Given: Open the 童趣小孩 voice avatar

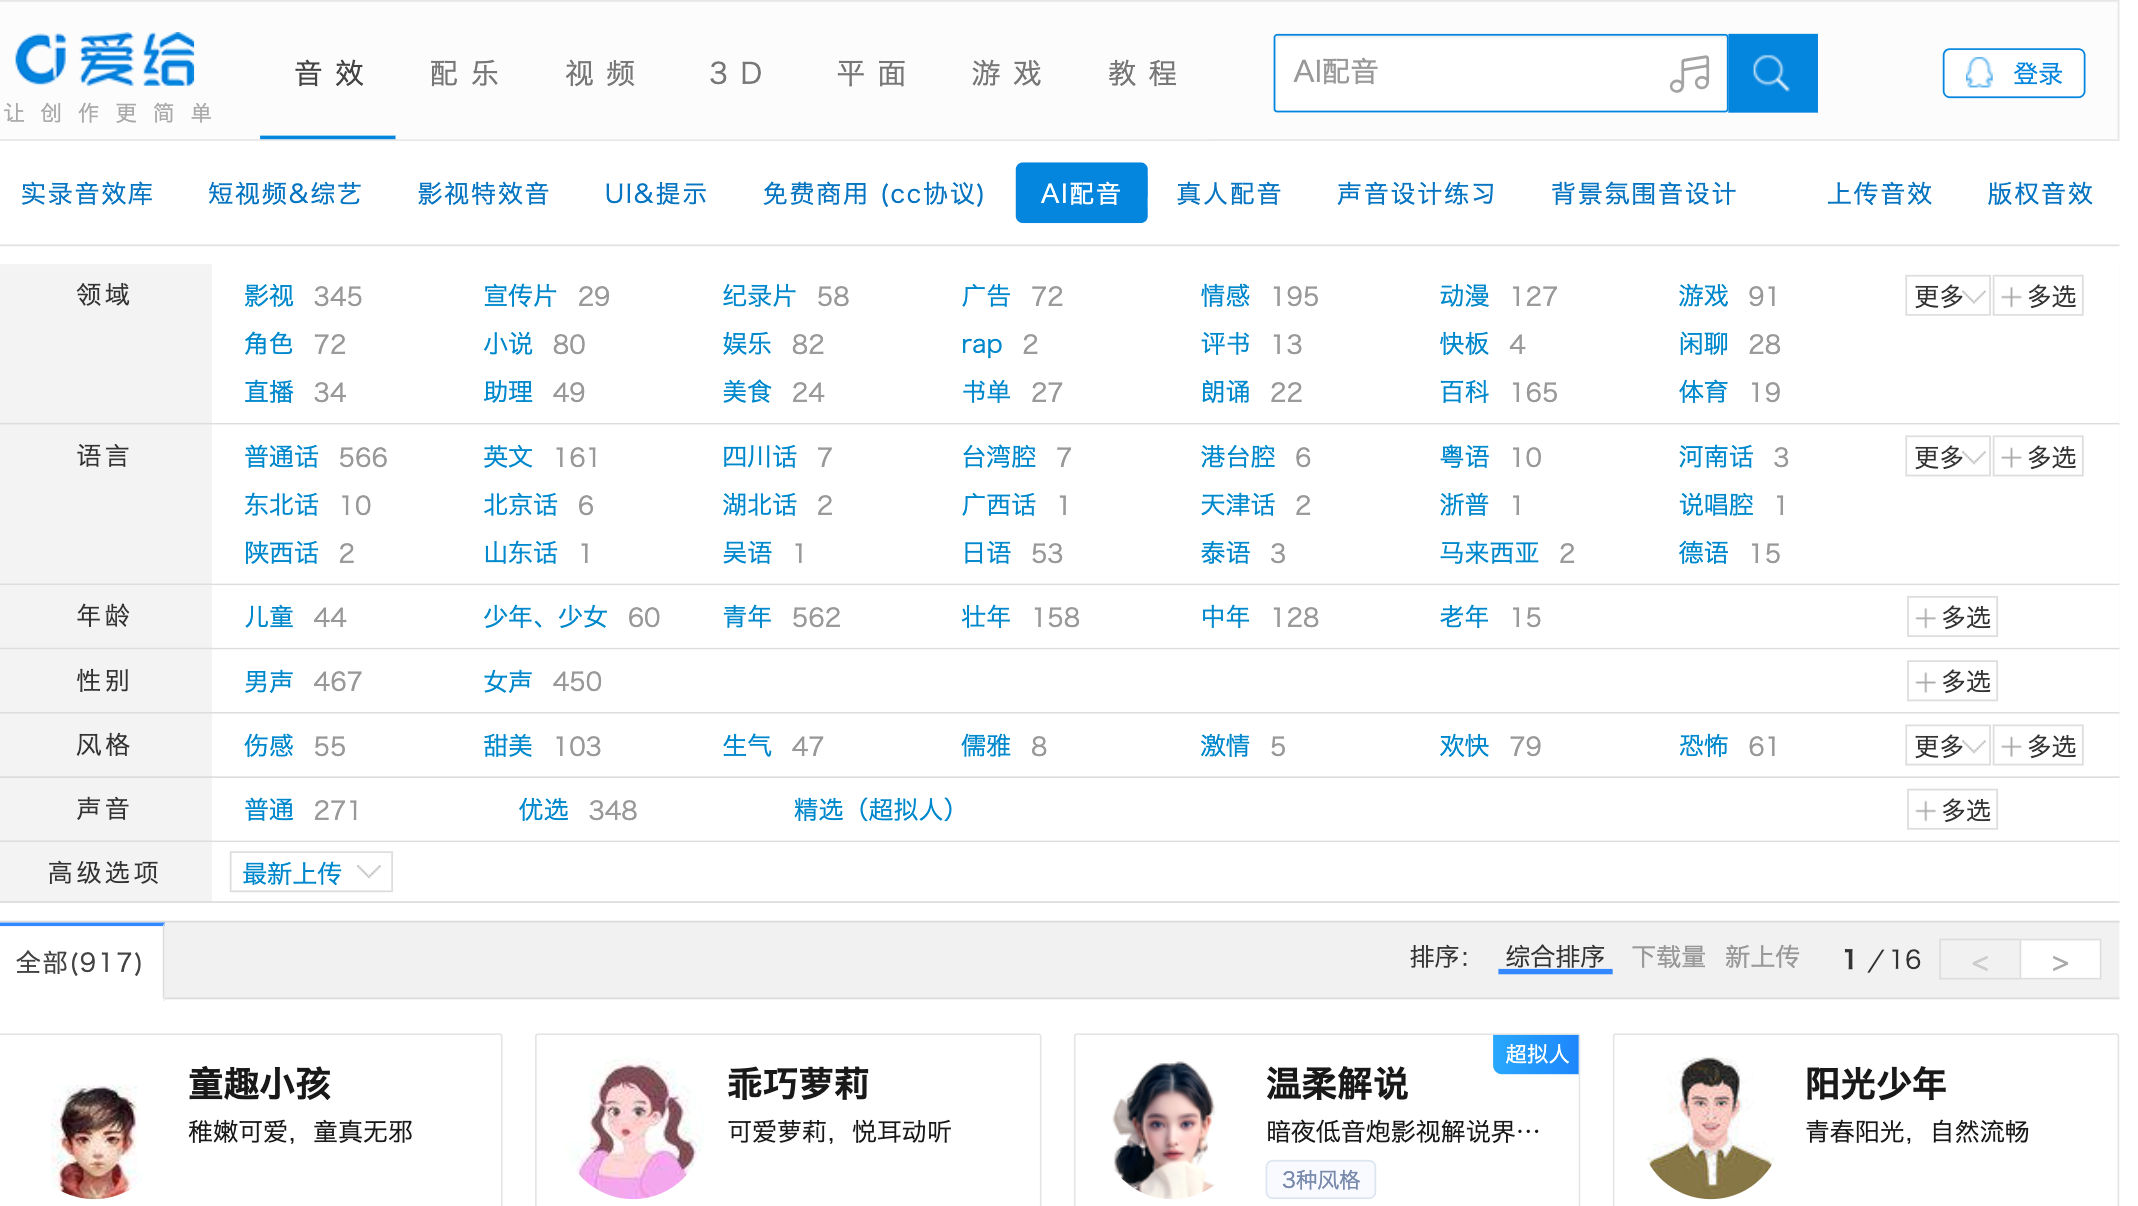Looking at the screenshot, I should pos(97,1140).
